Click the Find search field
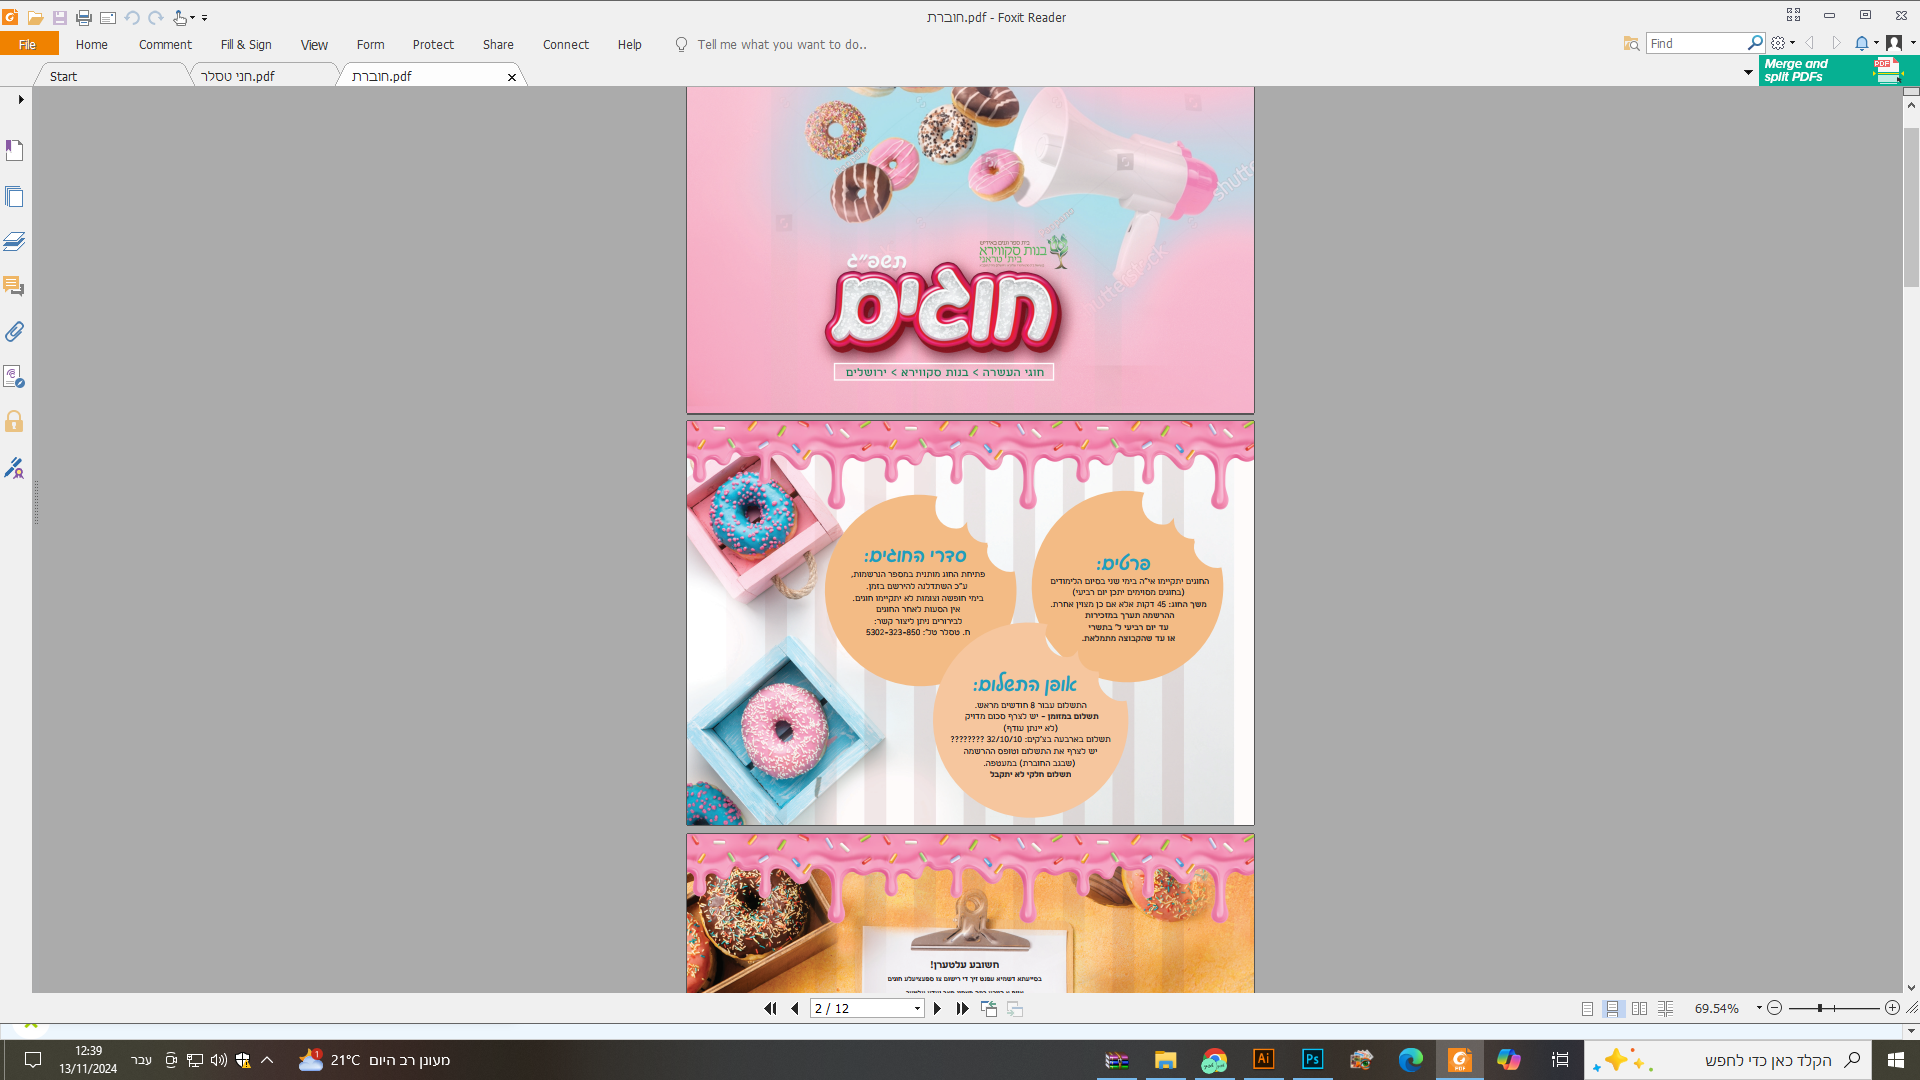The width and height of the screenshot is (1920, 1080). [x=1696, y=43]
